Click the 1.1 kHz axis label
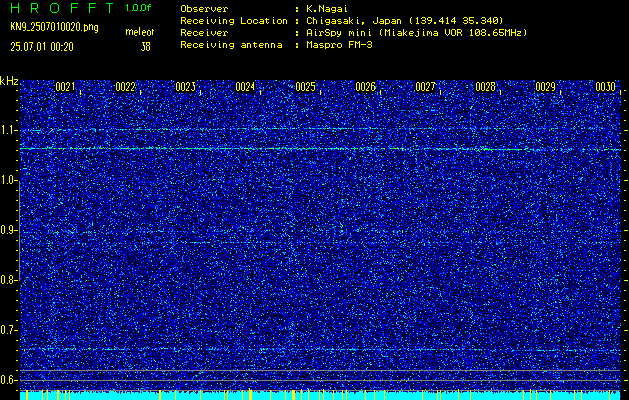The width and height of the screenshot is (629, 400). pyautogui.click(x=8, y=130)
